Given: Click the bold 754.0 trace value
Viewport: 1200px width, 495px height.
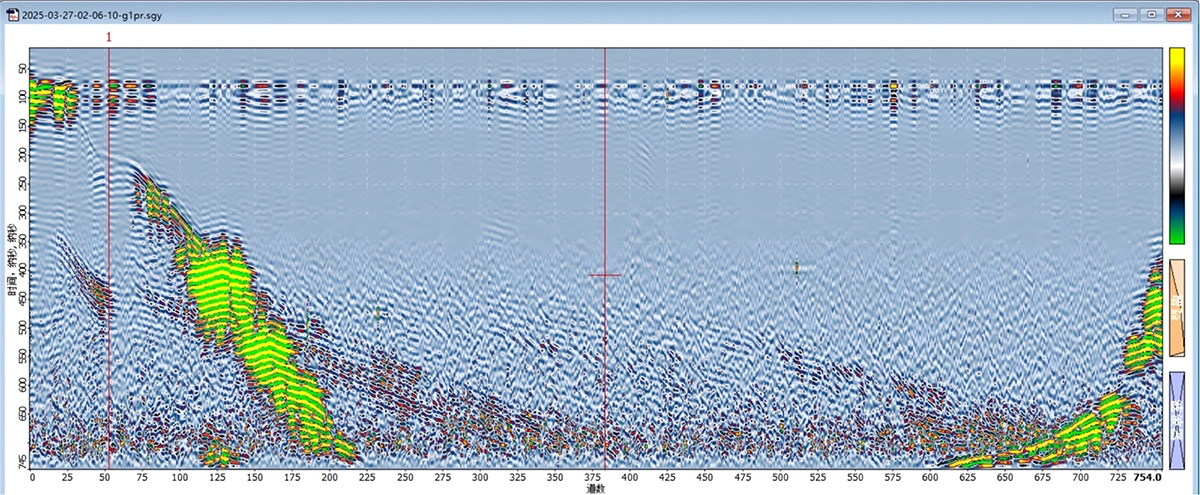Looking at the screenshot, I should coord(1147,478).
